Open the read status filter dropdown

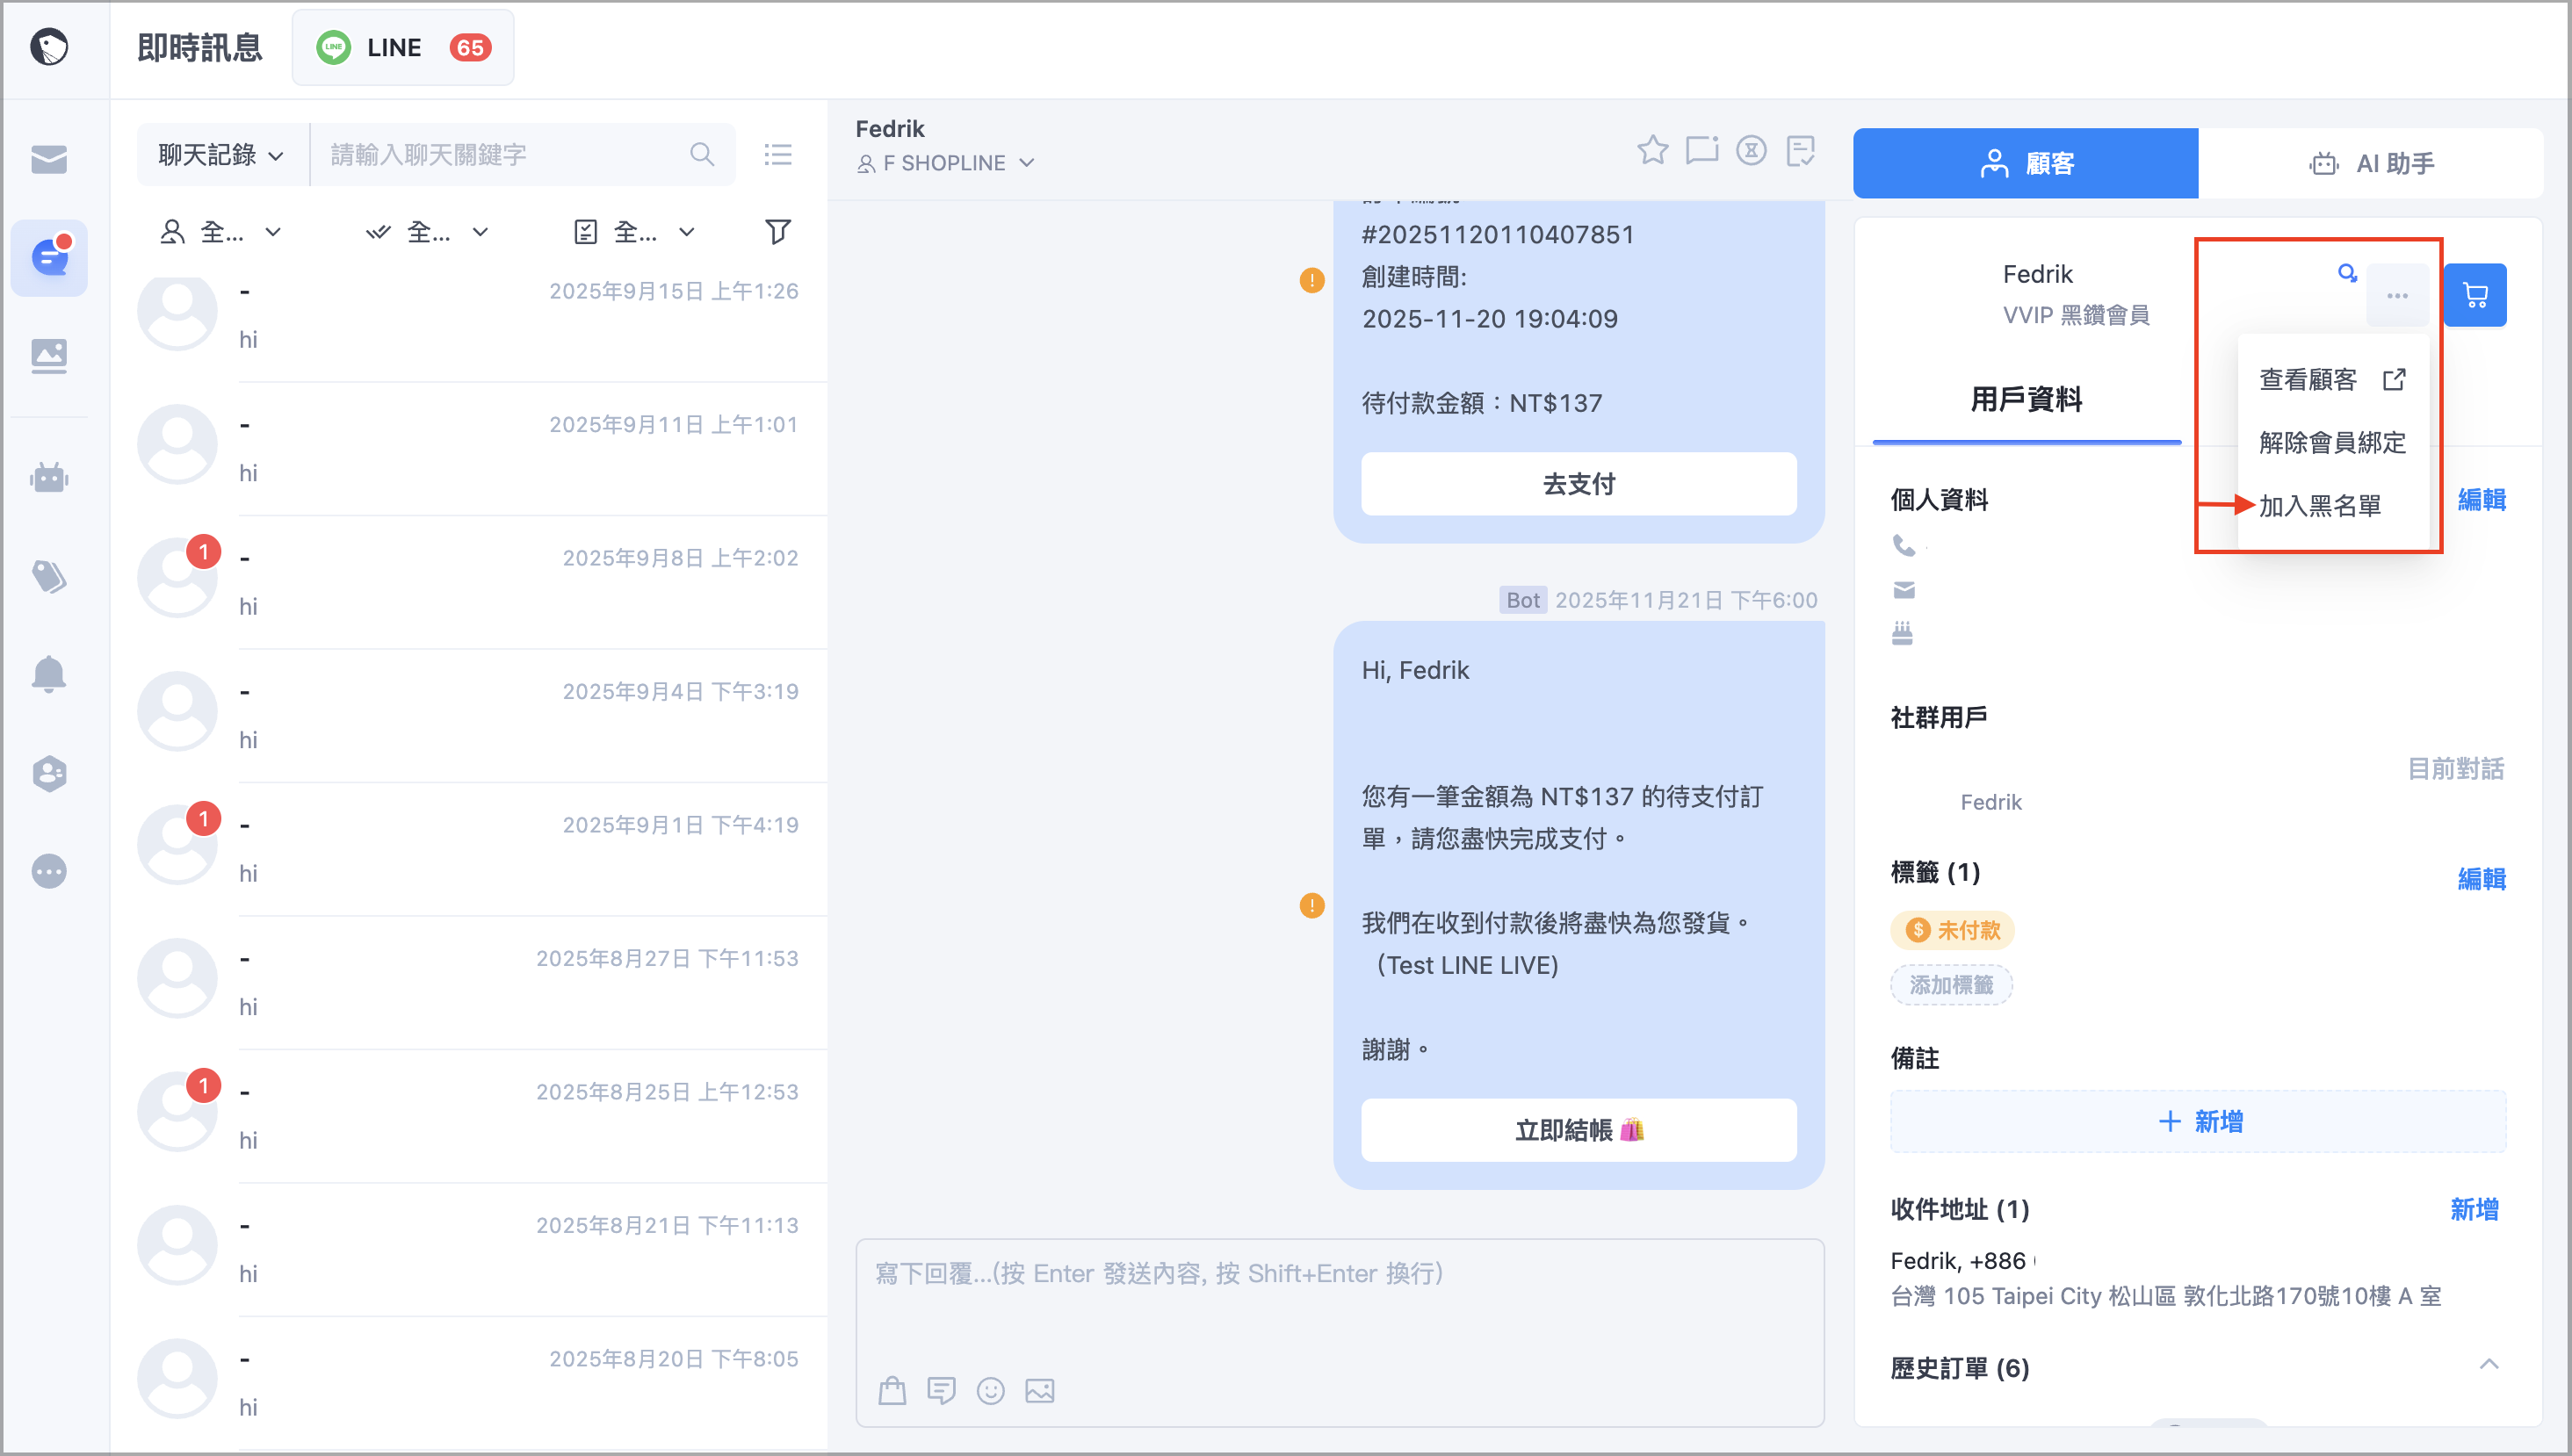(x=428, y=232)
